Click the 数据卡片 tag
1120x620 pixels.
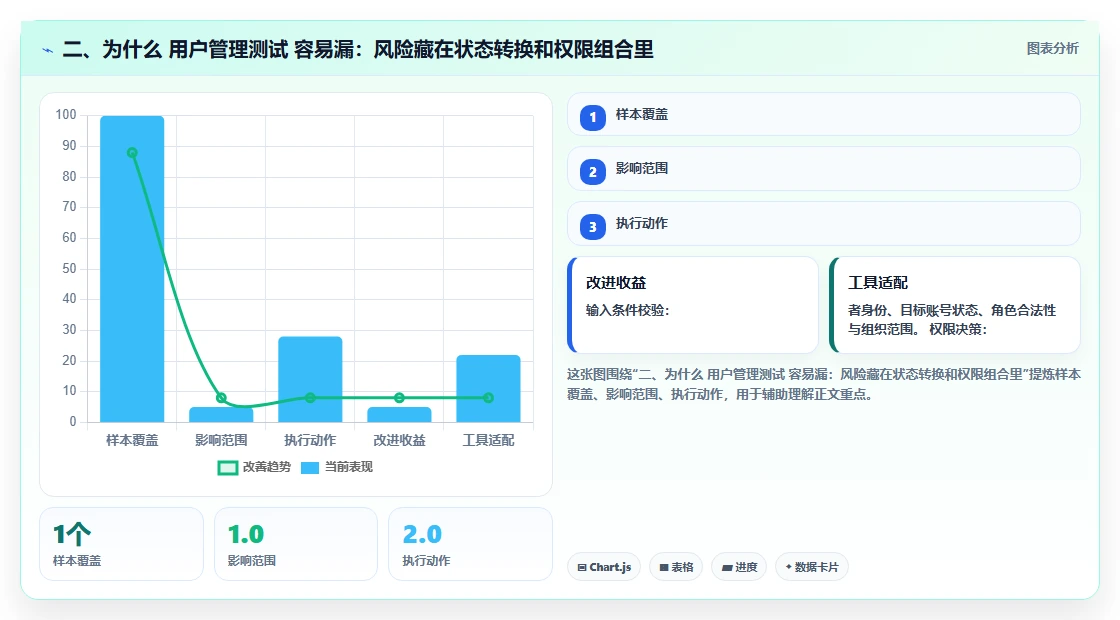coord(811,567)
